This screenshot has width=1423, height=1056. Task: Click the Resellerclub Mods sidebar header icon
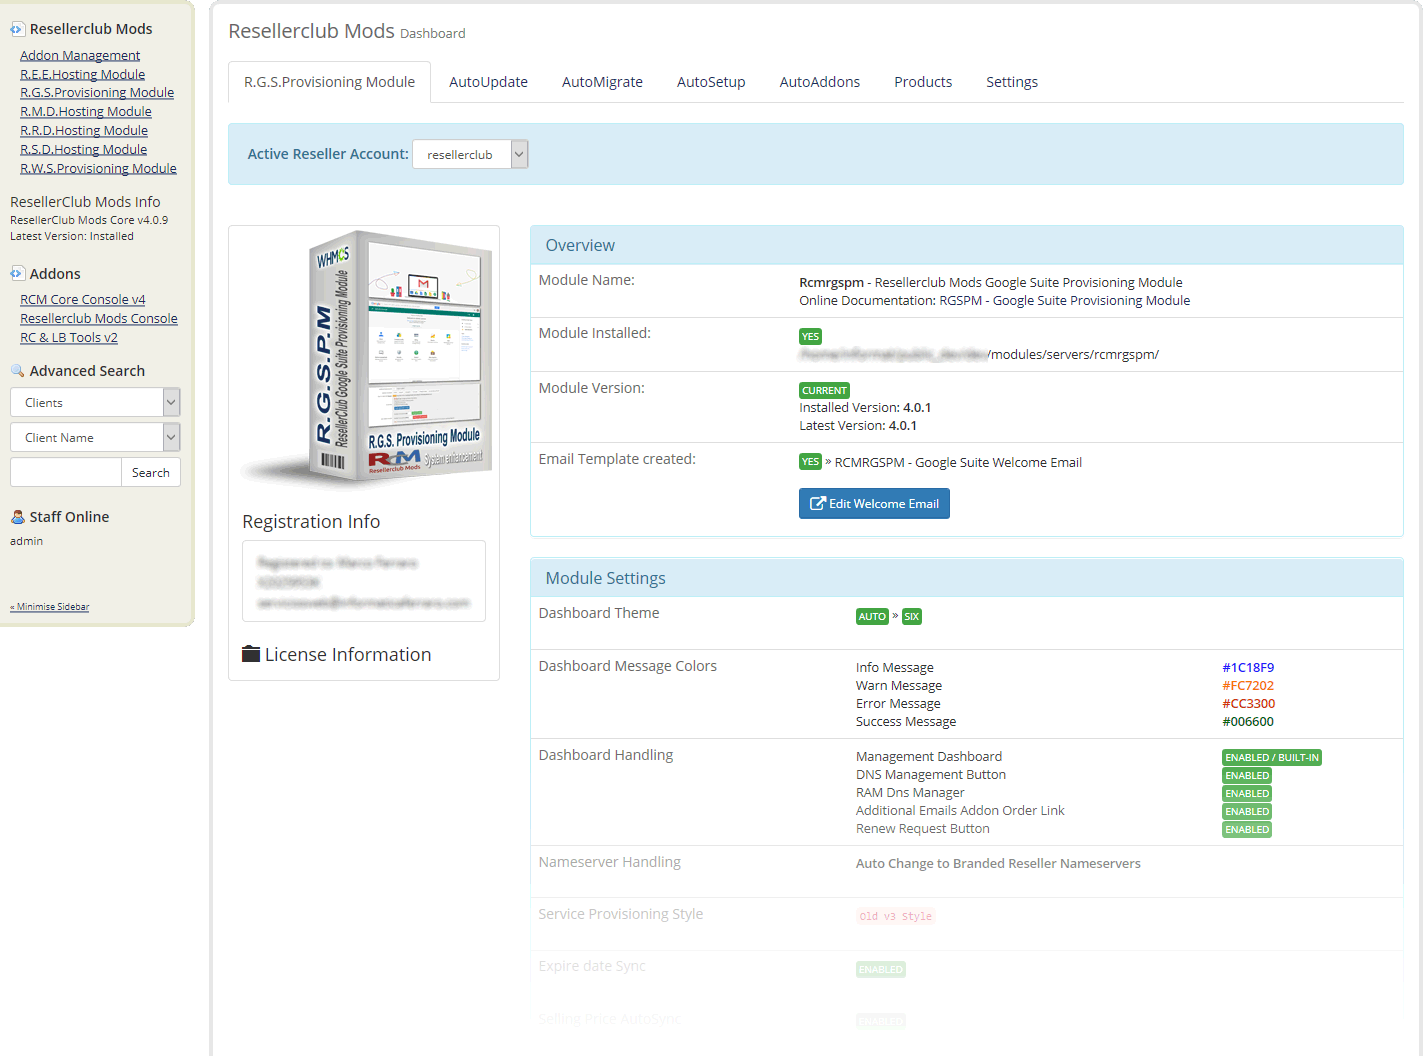coord(17,29)
